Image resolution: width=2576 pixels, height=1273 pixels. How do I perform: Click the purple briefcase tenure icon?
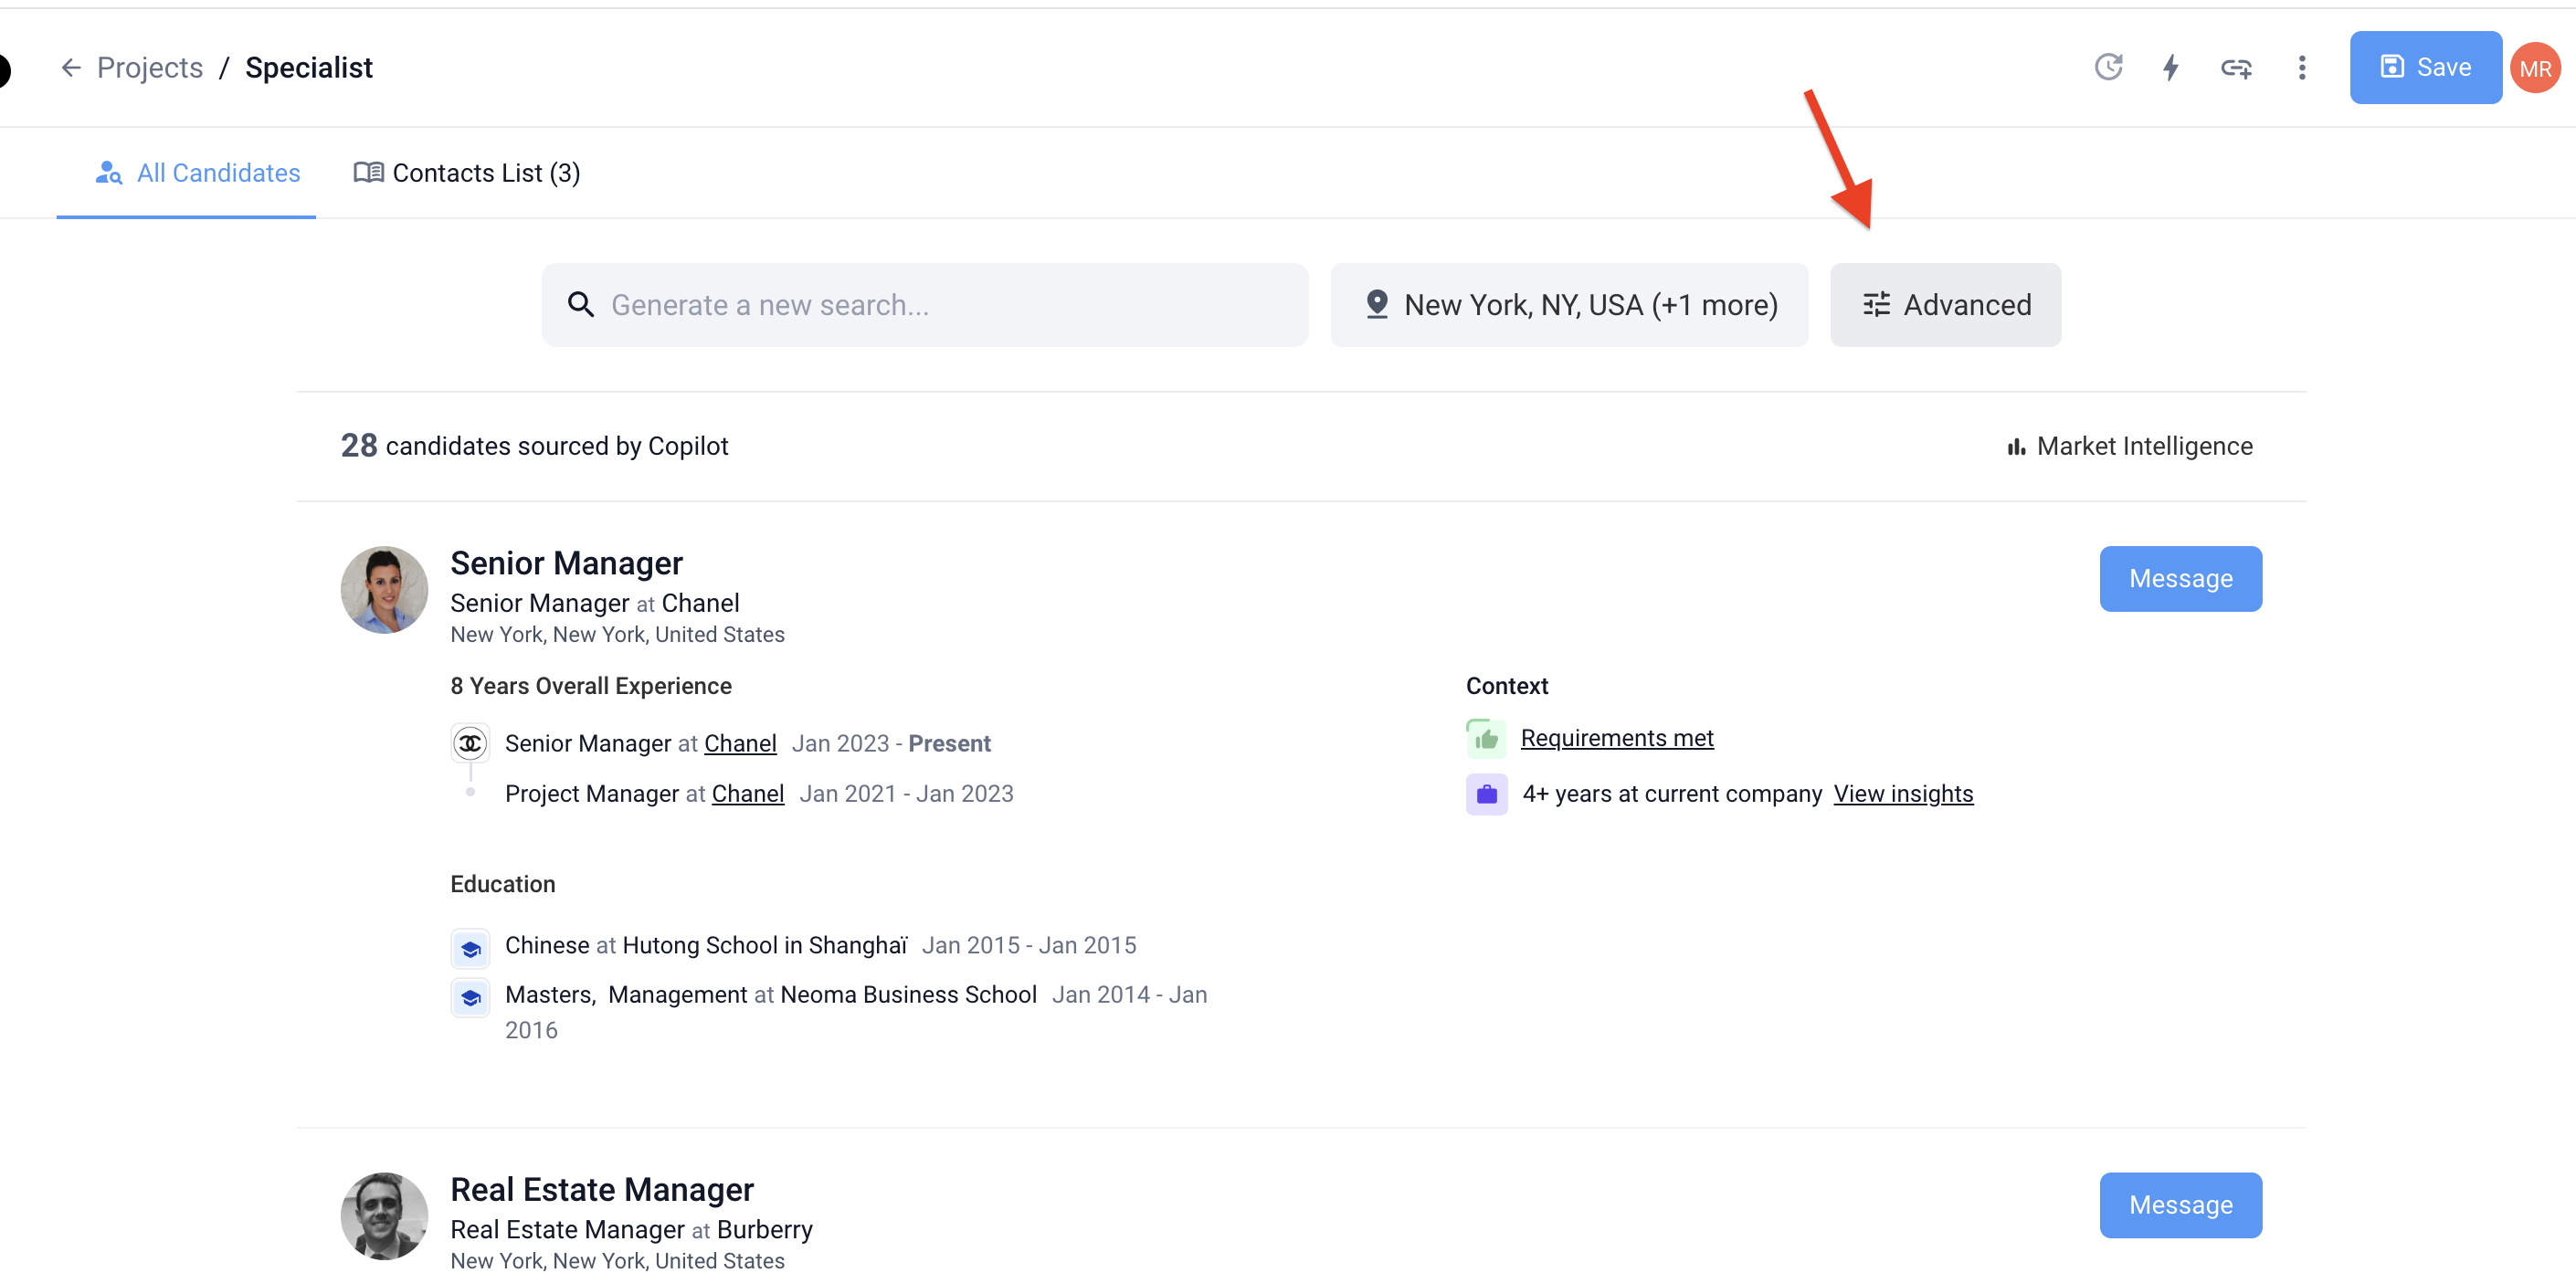[x=1486, y=794]
